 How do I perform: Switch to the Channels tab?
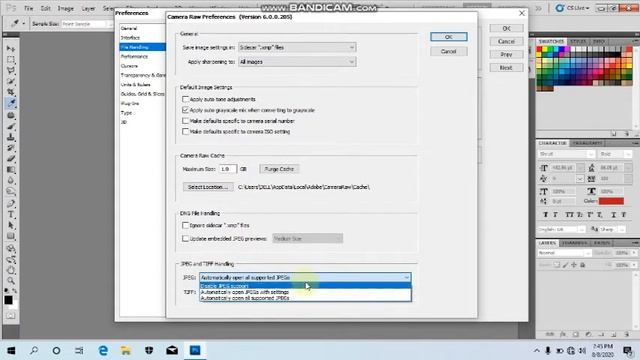point(574,243)
